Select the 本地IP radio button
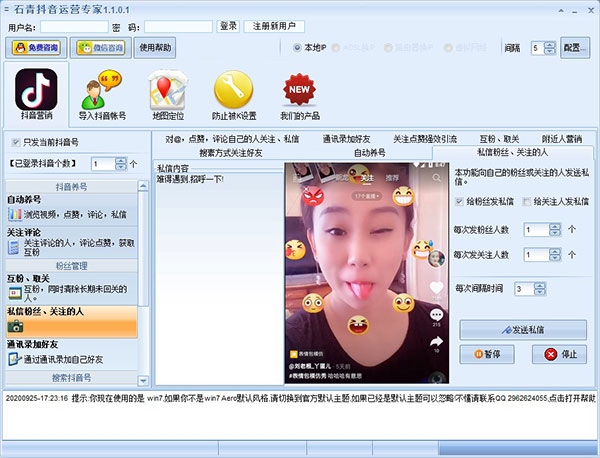Viewport: 600px width, 458px height. pos(297,47)
